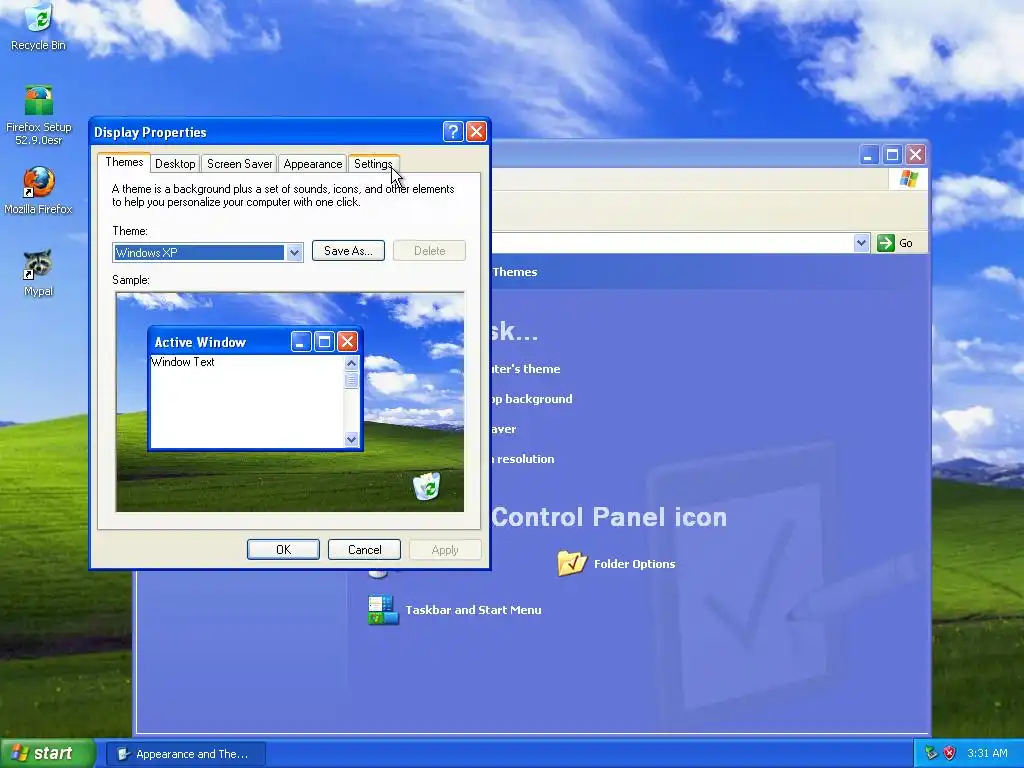Image resolution: width=1024 pixels, height=768 pixels.
Task: Open the Screen Saver tab
Action: pyautogui.click(x=240, y=164)
